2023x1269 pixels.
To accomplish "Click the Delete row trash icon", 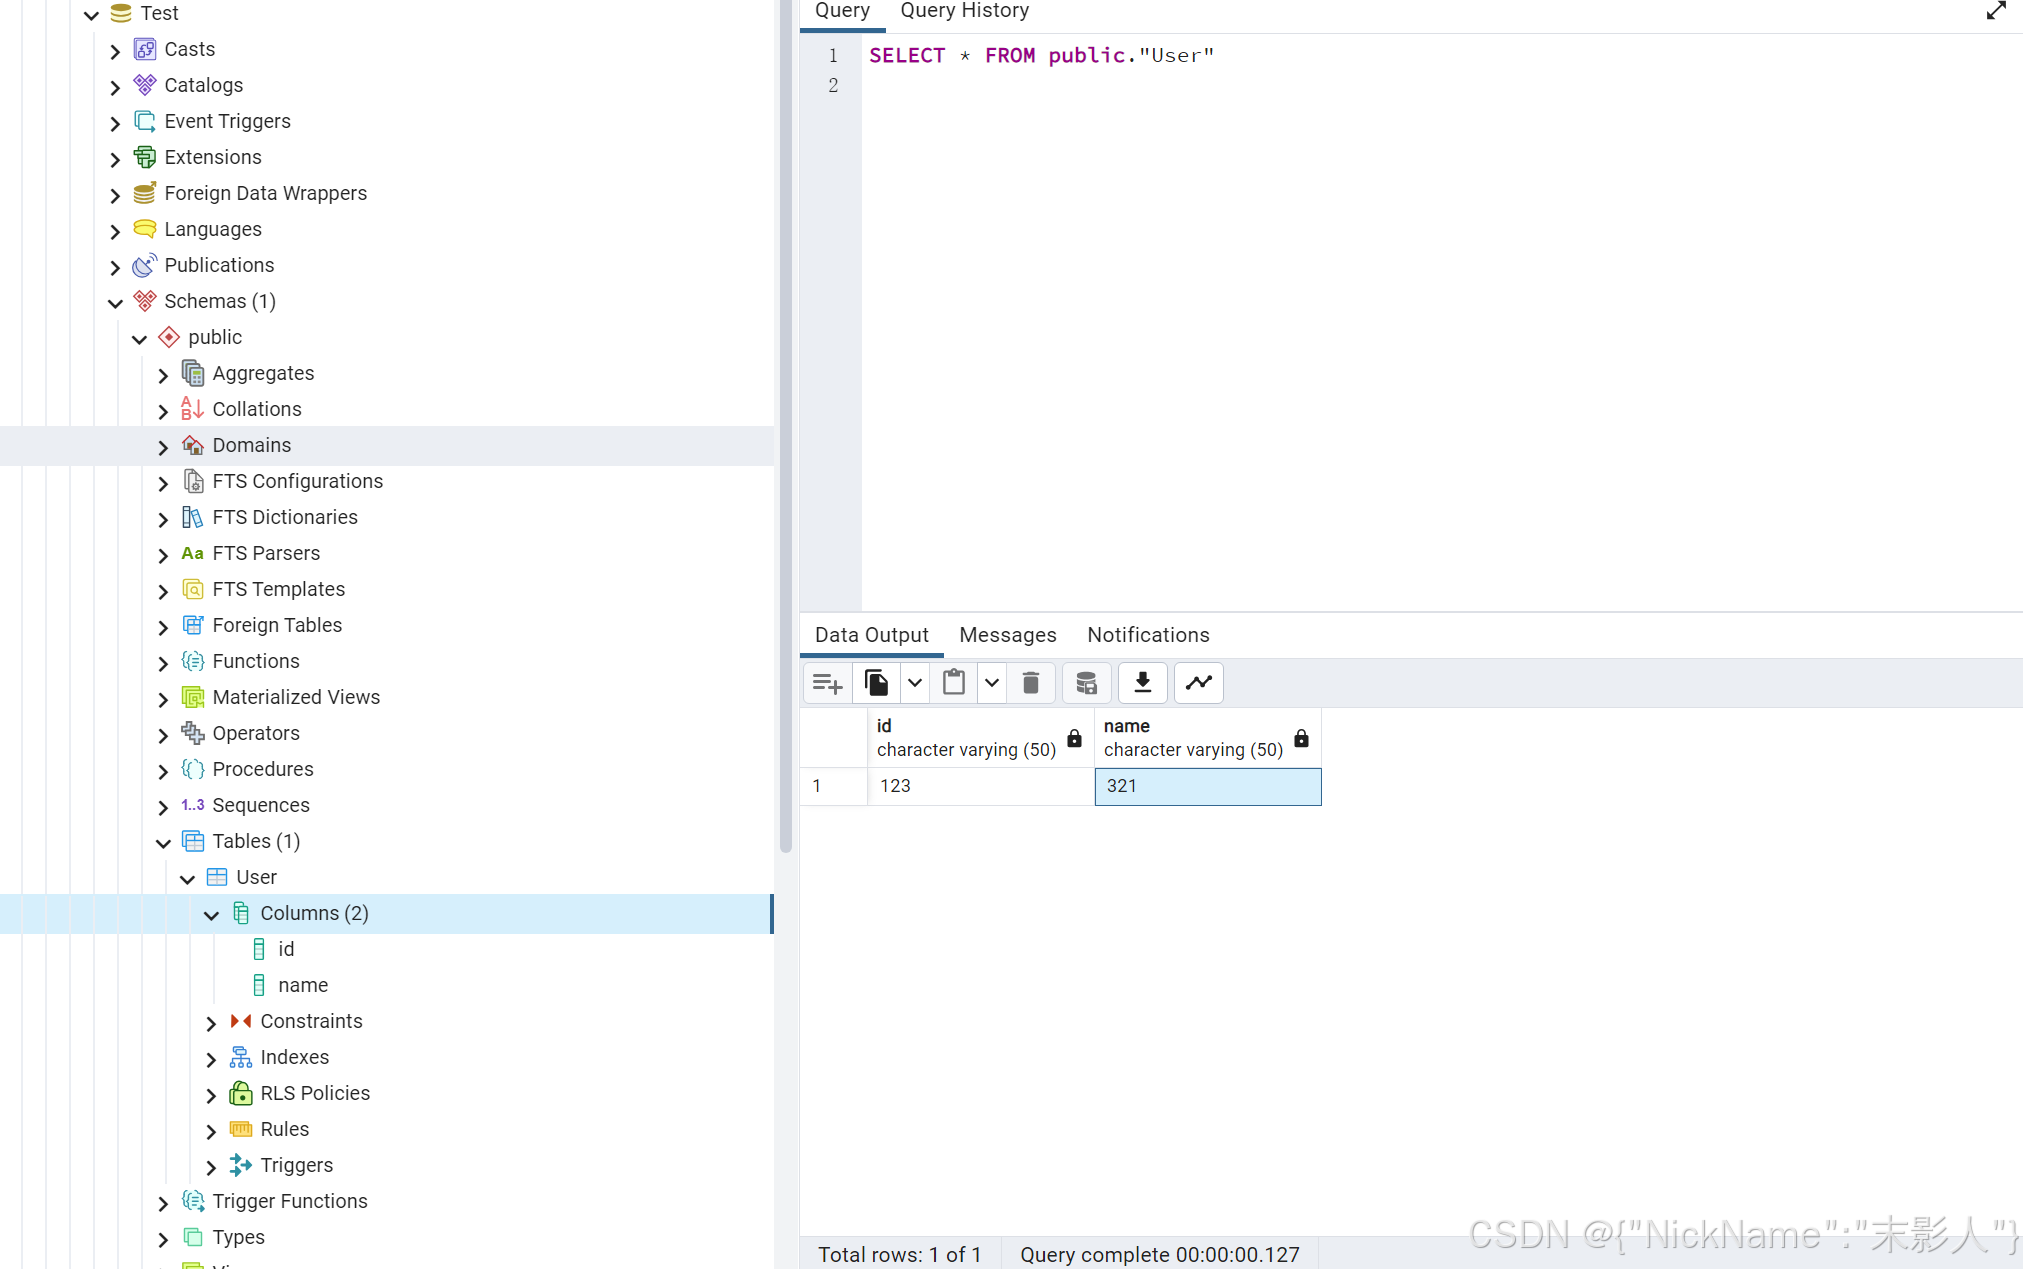I will tap(1030, 683).
